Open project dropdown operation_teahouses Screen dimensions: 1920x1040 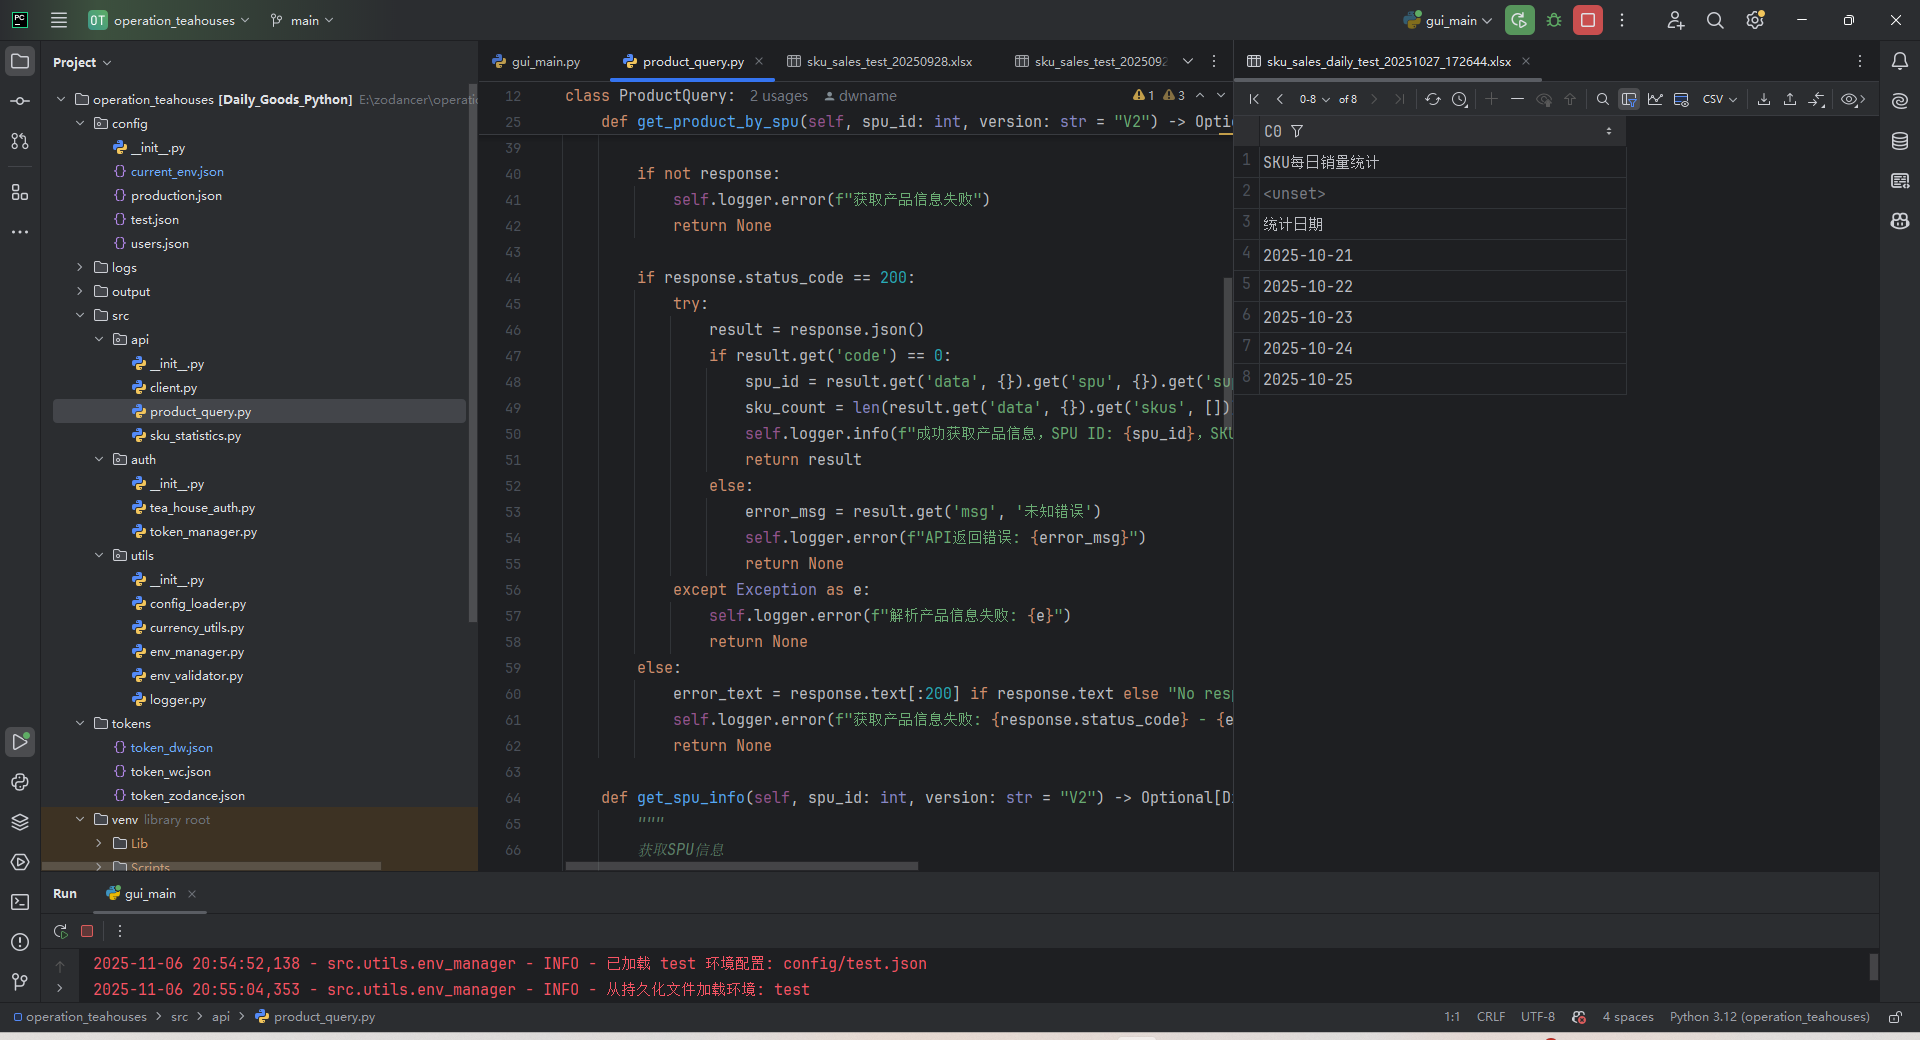point(168,20)
